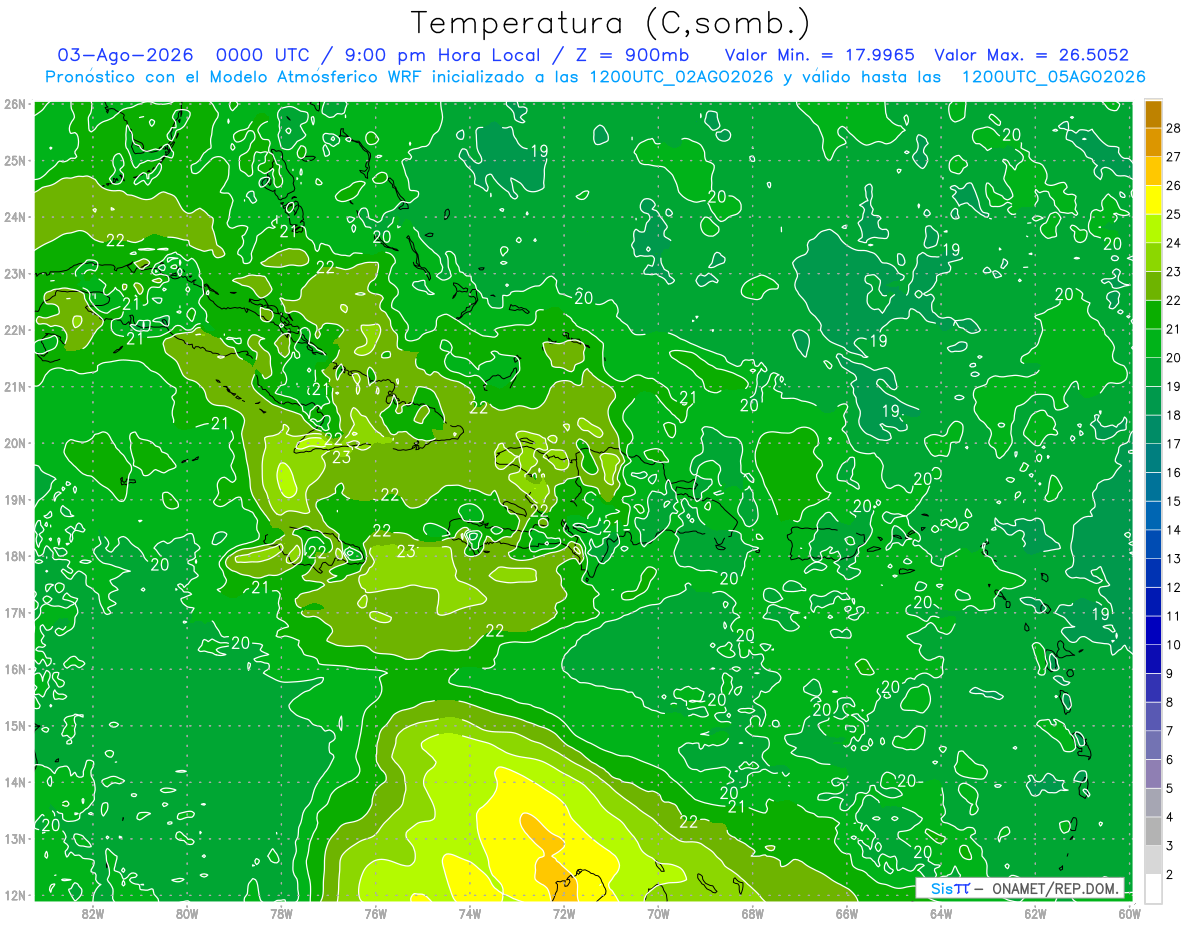Click the color scale label 15

[x=1173, y=501]
